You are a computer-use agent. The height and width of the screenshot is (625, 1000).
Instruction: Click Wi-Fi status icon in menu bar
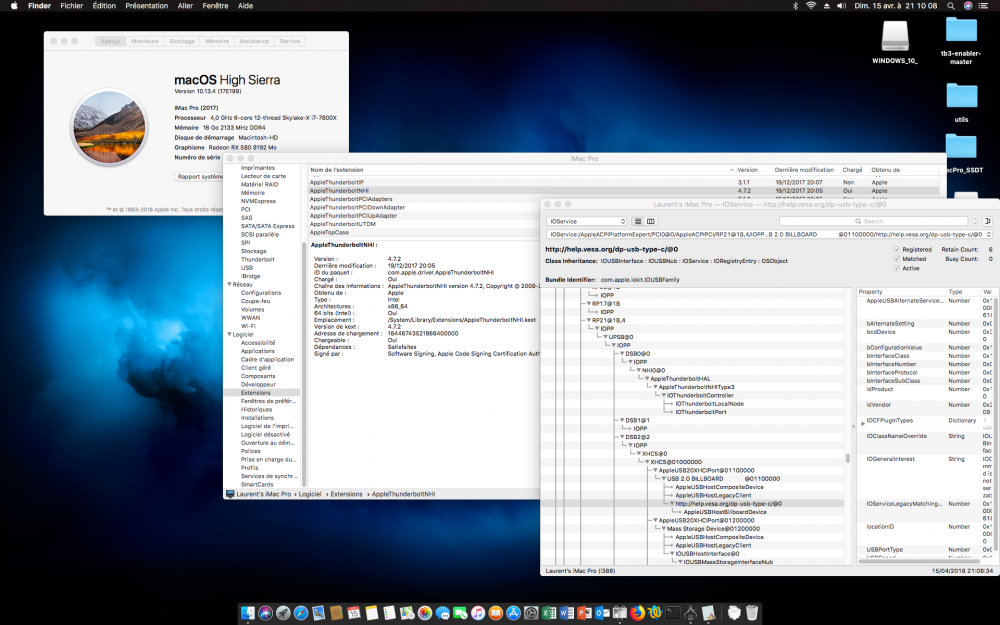[811, 6]
